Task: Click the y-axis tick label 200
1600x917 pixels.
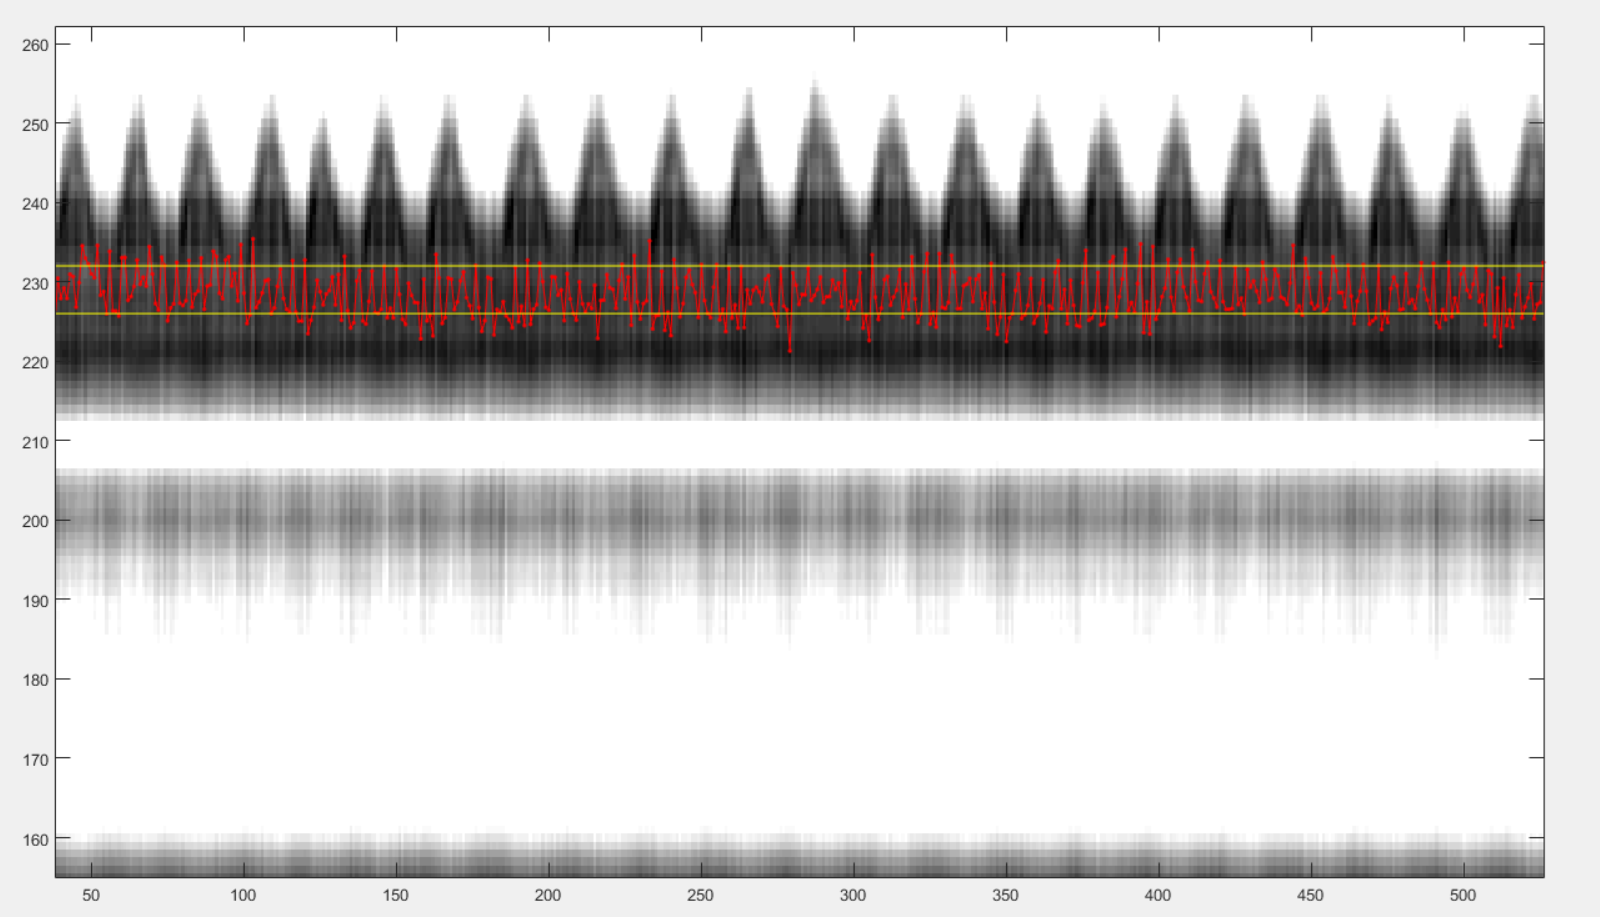Action: click(35, 521)
